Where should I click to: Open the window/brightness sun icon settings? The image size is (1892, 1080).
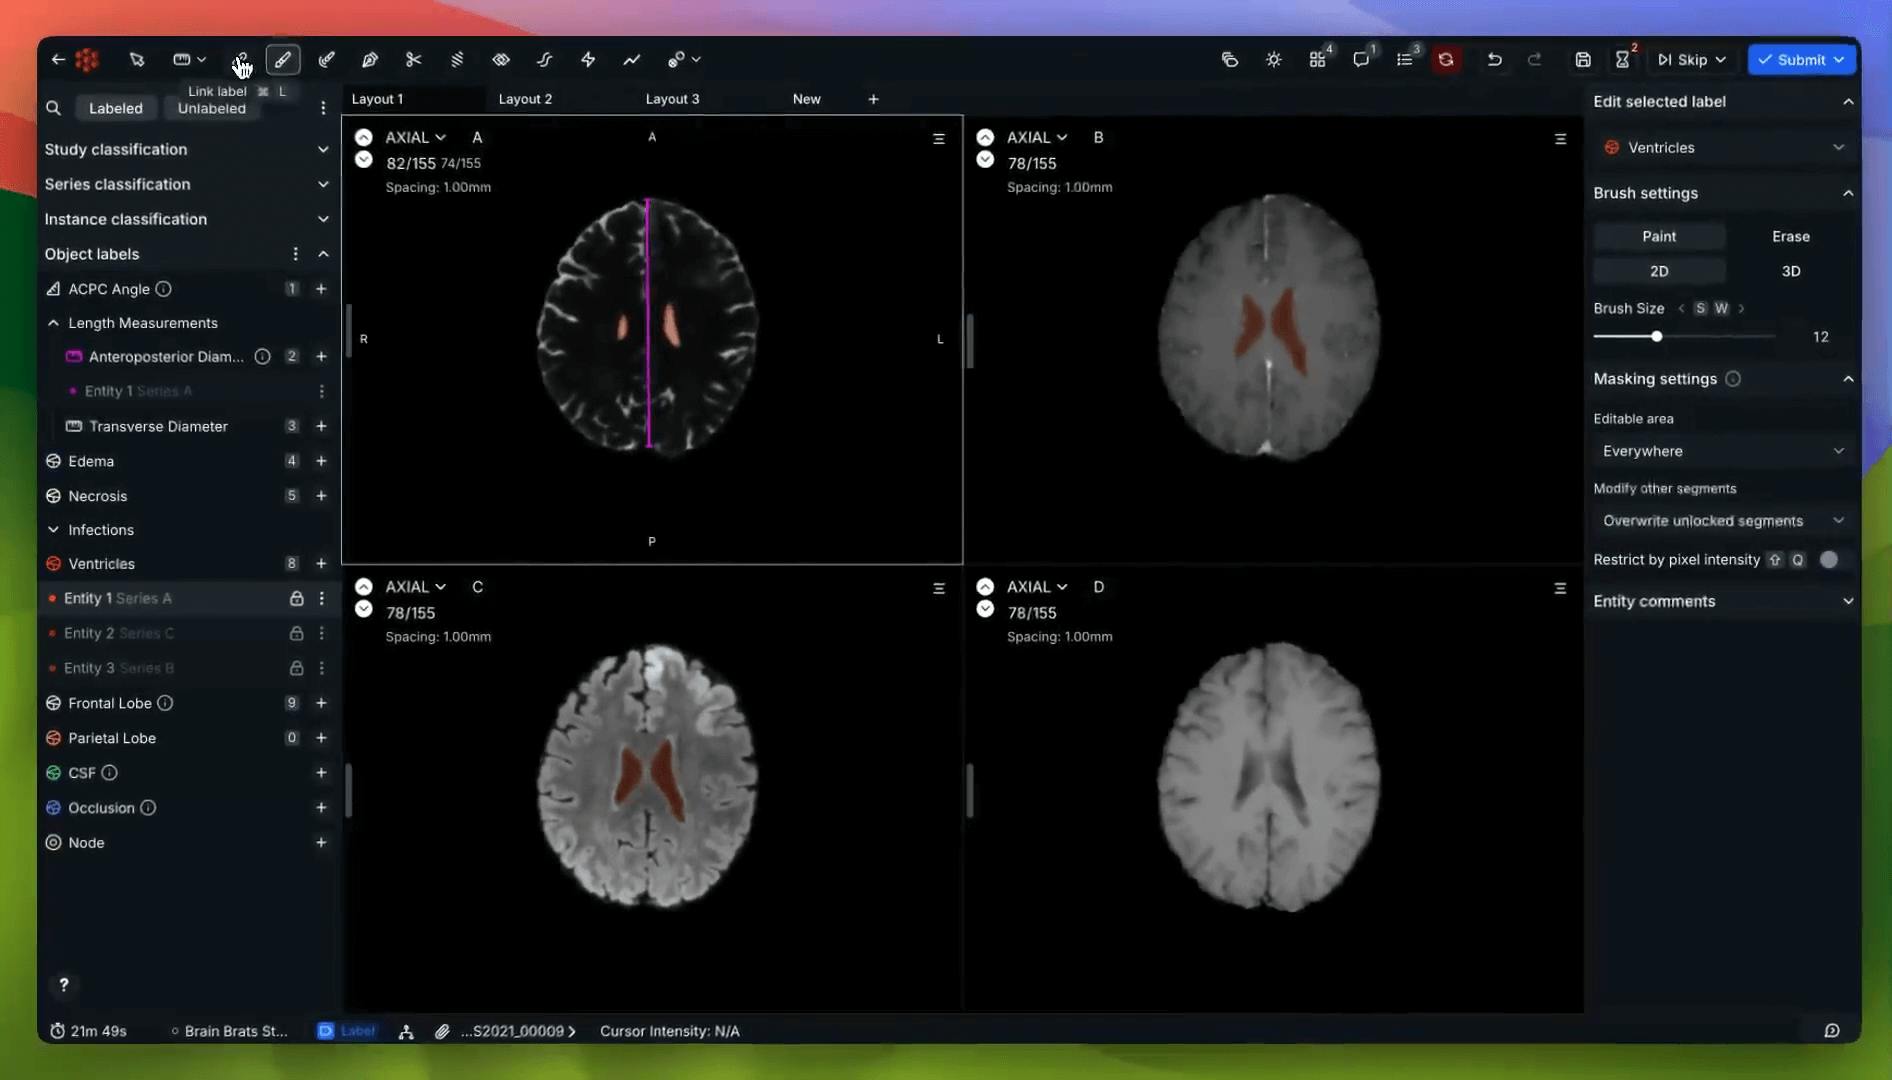pyautogui.click(x=1273, y=60)
